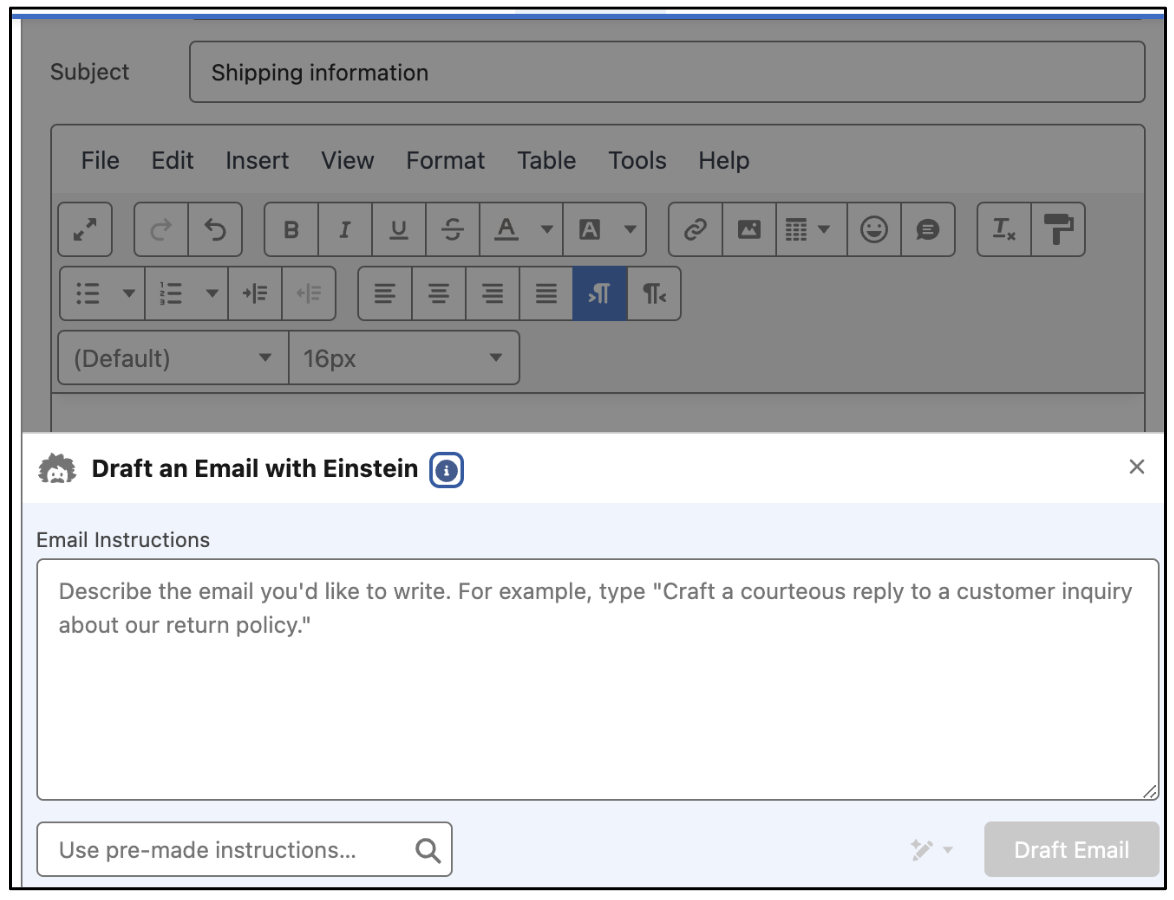Open the emoji picker icon
The width and height of the screenshot is (1174, 900).
(874, 230)
